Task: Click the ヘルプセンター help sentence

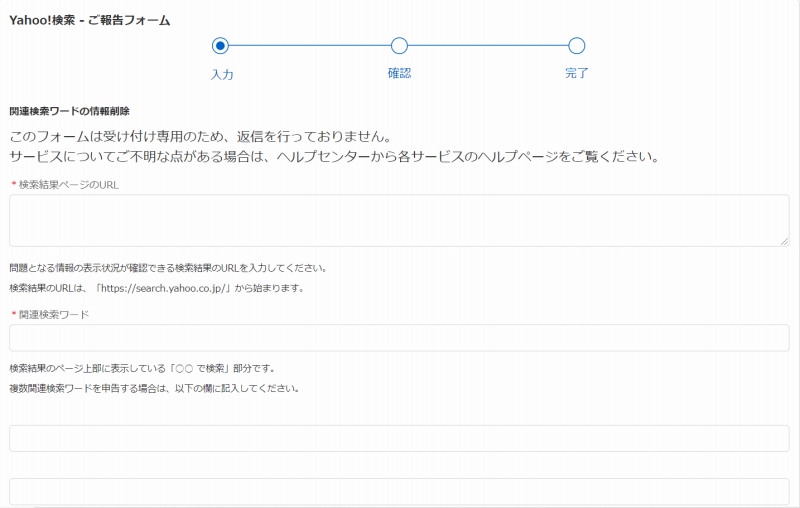Action: 335,157
